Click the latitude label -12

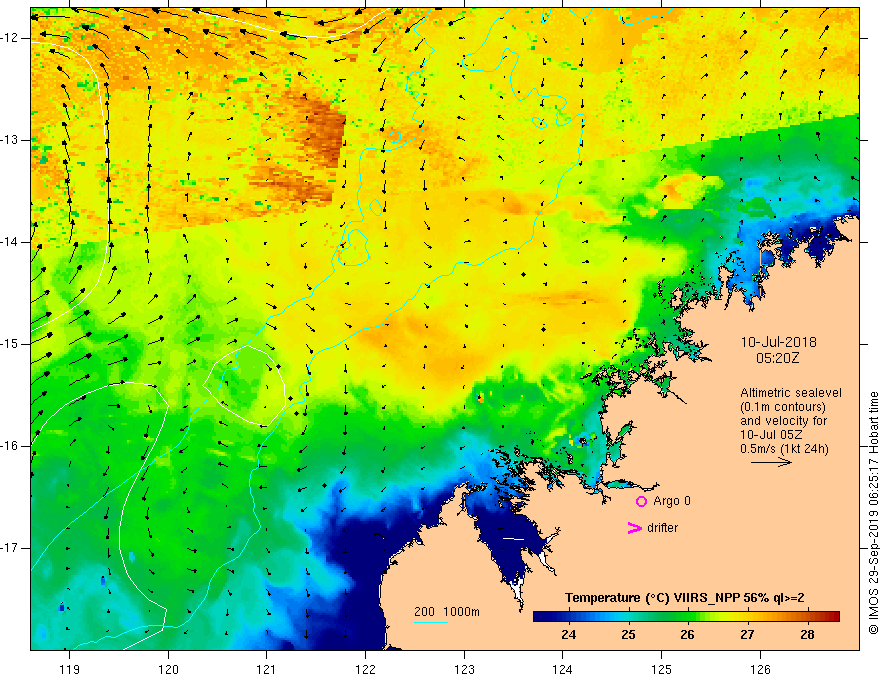[11, 38]
